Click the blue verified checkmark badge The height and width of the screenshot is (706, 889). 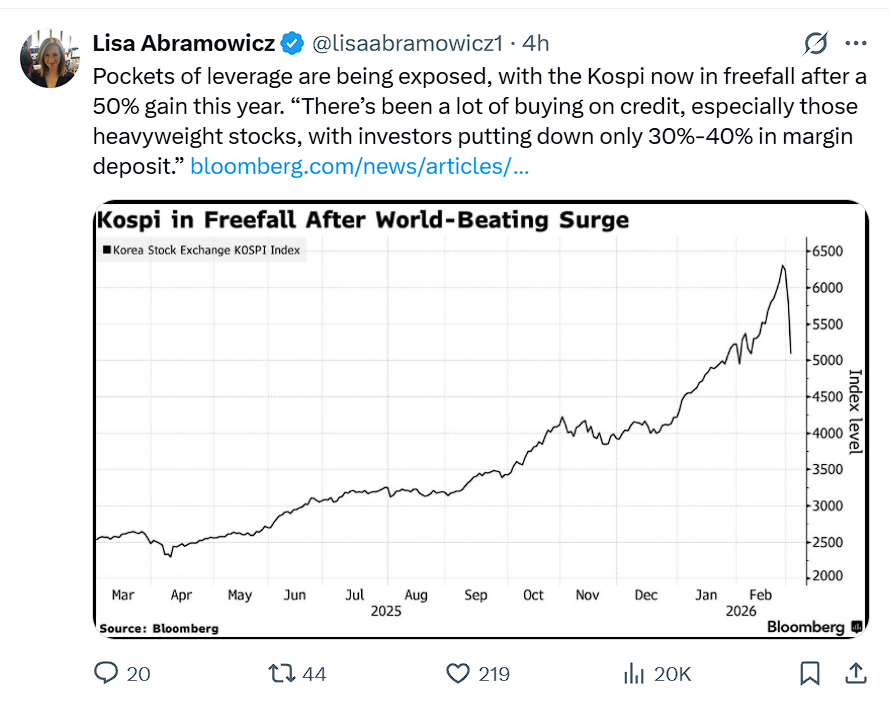[x=292, y=43]
